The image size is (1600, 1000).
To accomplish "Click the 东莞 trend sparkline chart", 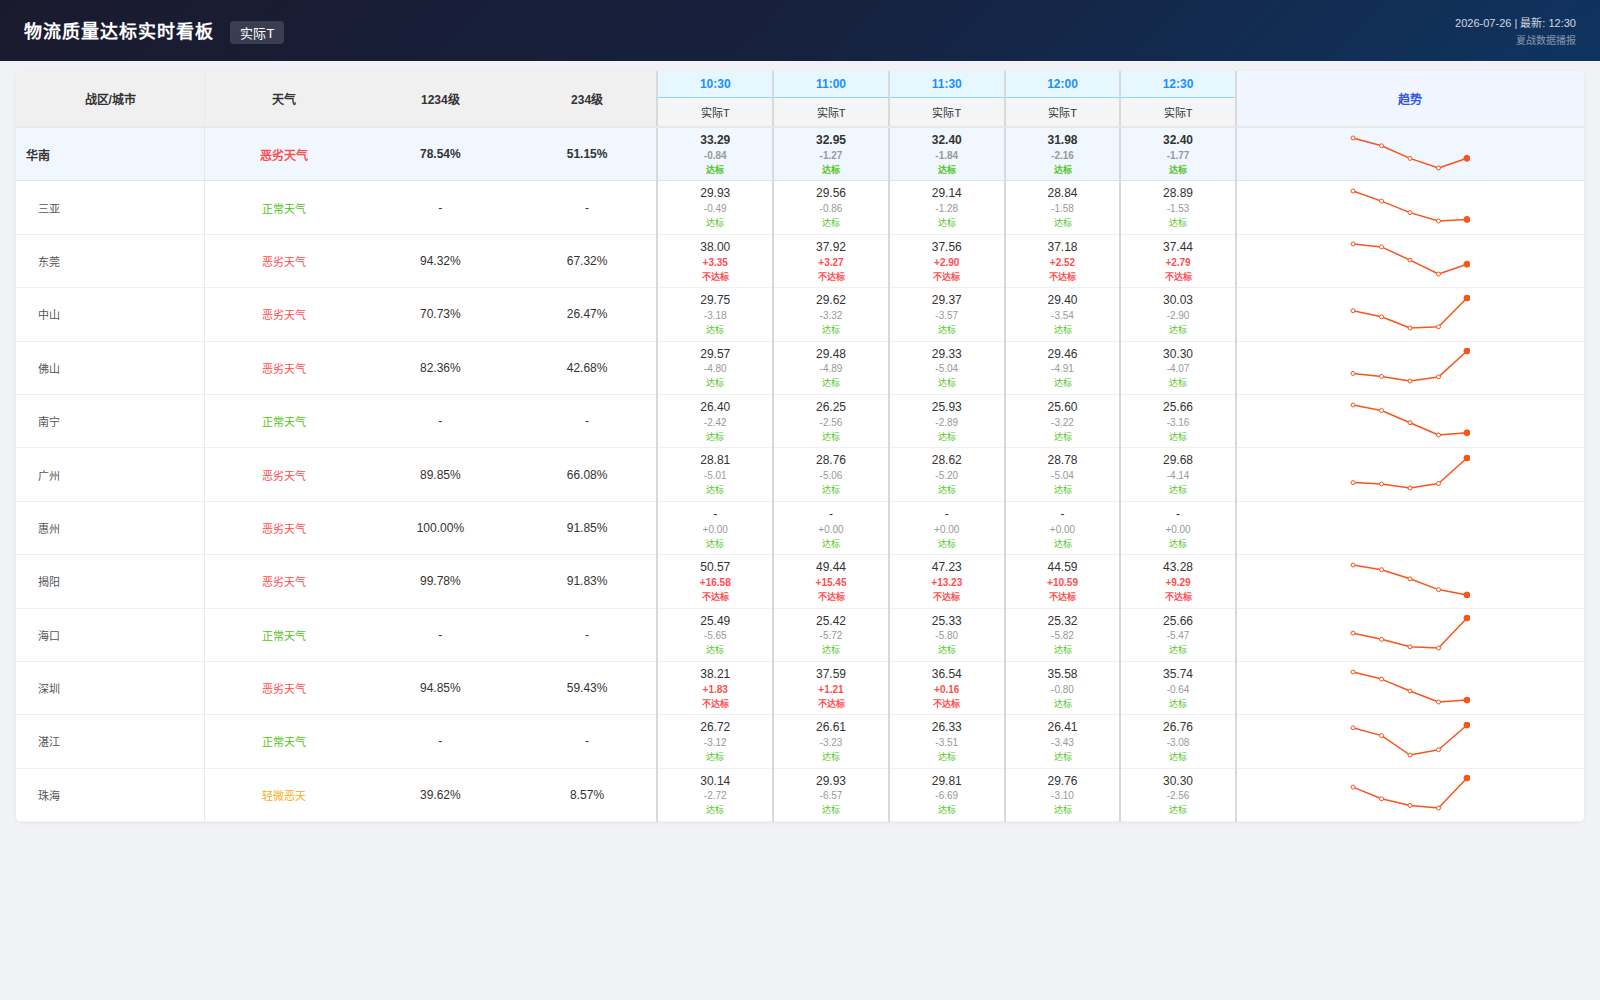I will coord(1410,259).
